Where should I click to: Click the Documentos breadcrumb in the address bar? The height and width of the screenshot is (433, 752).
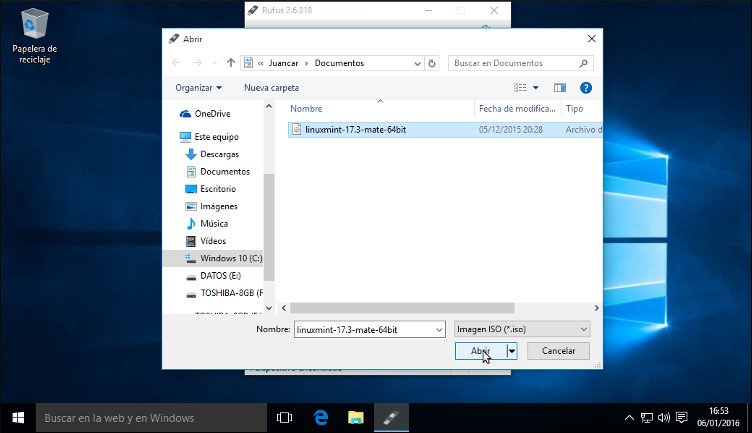tap(339, 63)
